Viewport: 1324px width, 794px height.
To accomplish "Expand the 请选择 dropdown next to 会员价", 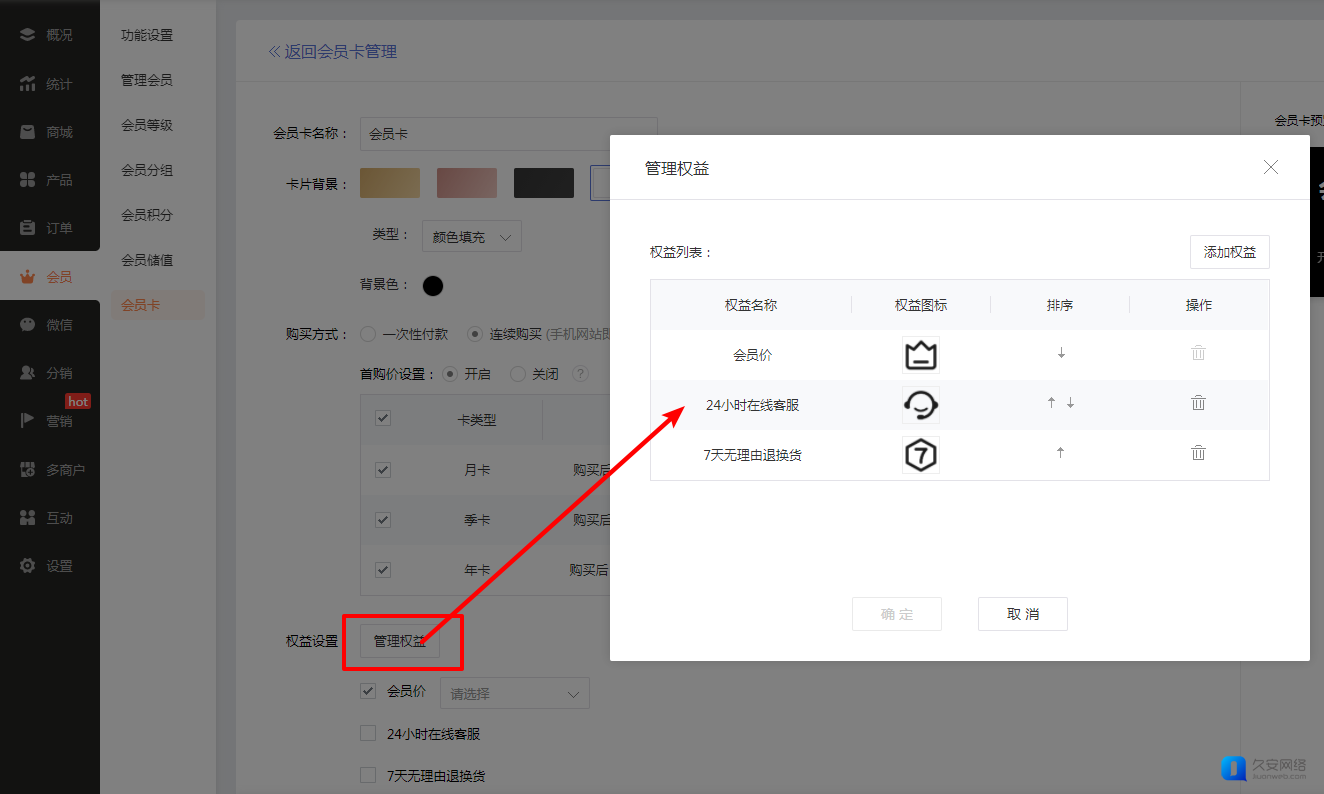I will 515,693.
